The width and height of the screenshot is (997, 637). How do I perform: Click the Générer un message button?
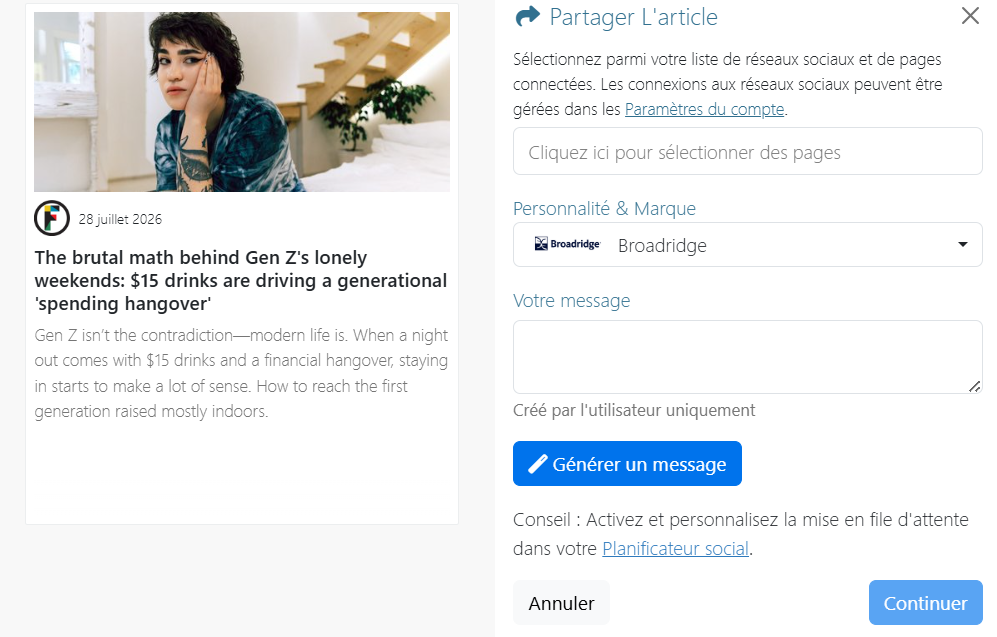(x=627, y=463)
